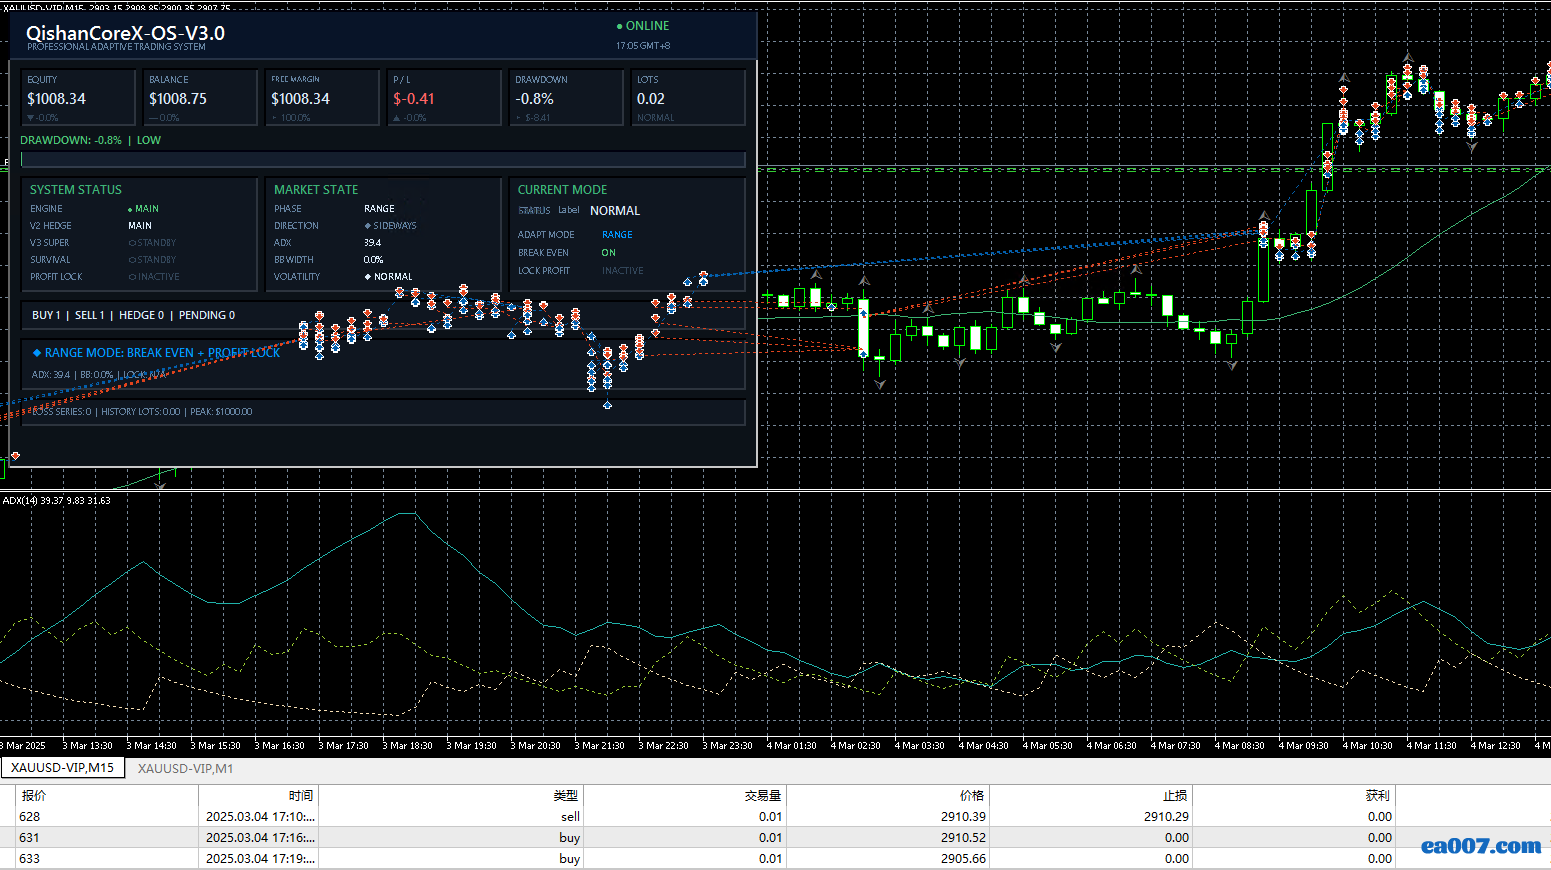The height and width of the screenshot is (870, 1551).
Task: Click the SIDEWAYS direction diamond icon
Action: pyautogui.click(x=367, y=226)
